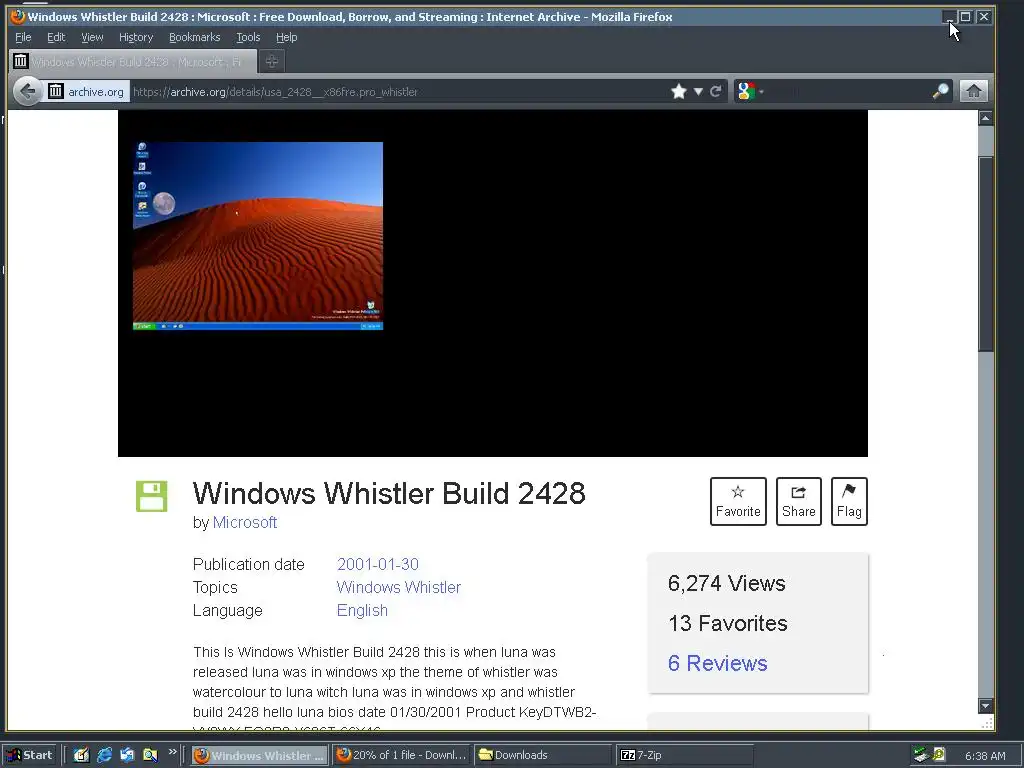The width and height of the screenshot is (1024, 768).
Task: Click the Windows Whistler topic link
Action: [x=398, y=587]
